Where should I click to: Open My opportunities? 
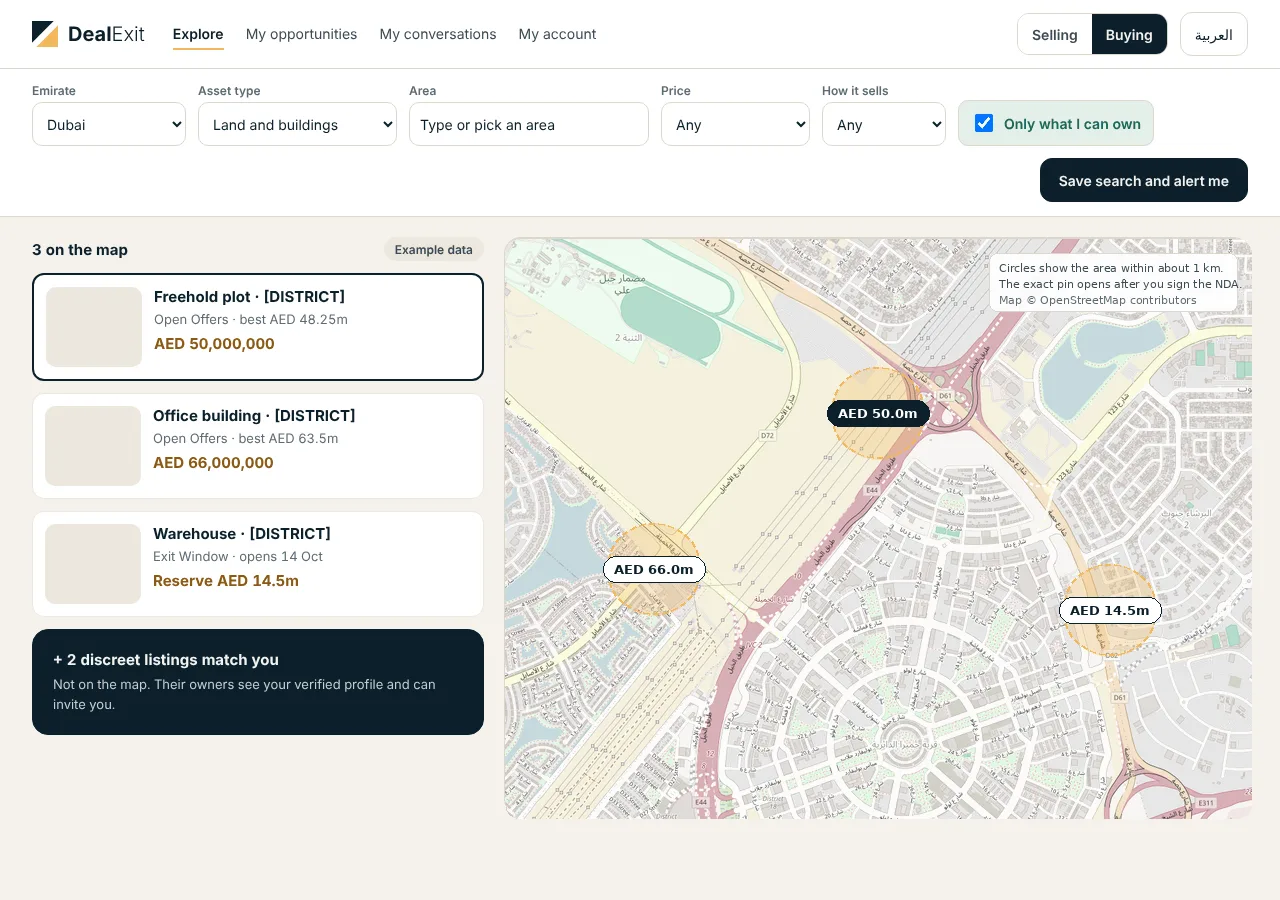tap(301, 34)
